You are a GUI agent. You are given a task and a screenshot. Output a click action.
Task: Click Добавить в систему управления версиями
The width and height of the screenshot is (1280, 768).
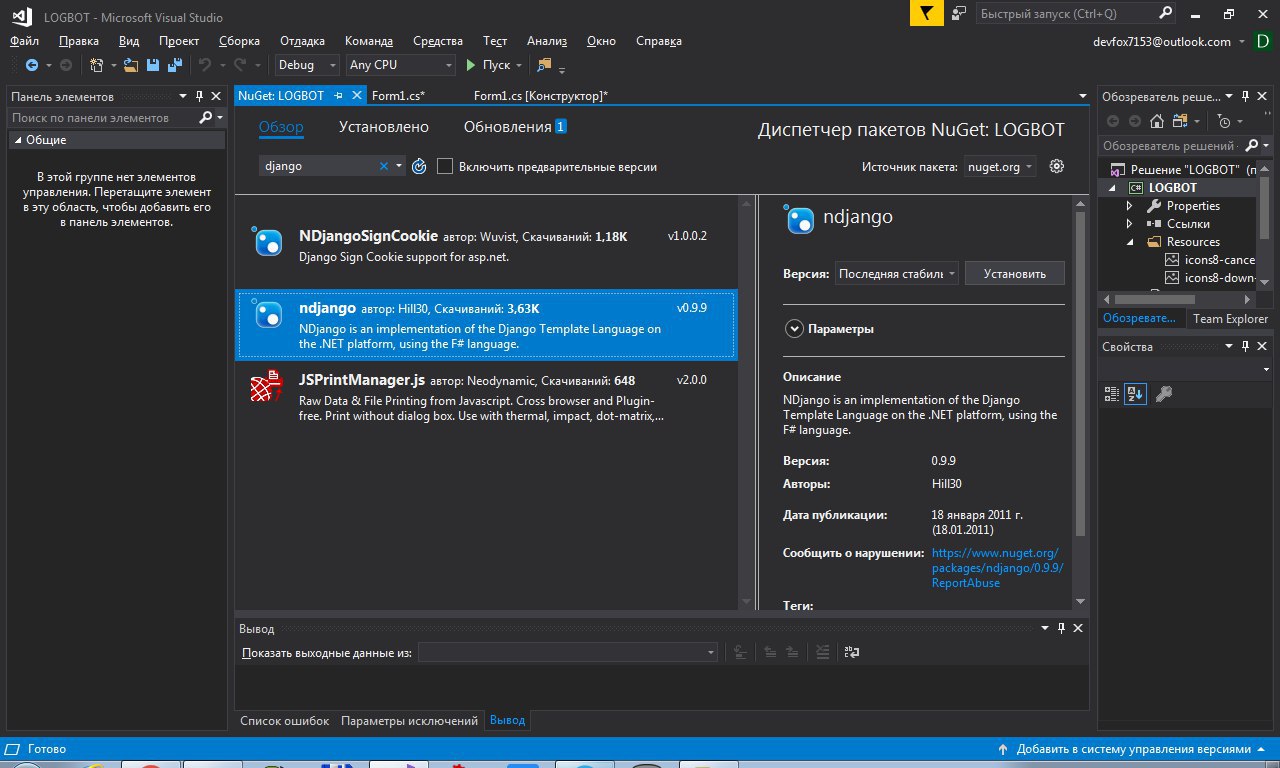tap(1131, 749)
